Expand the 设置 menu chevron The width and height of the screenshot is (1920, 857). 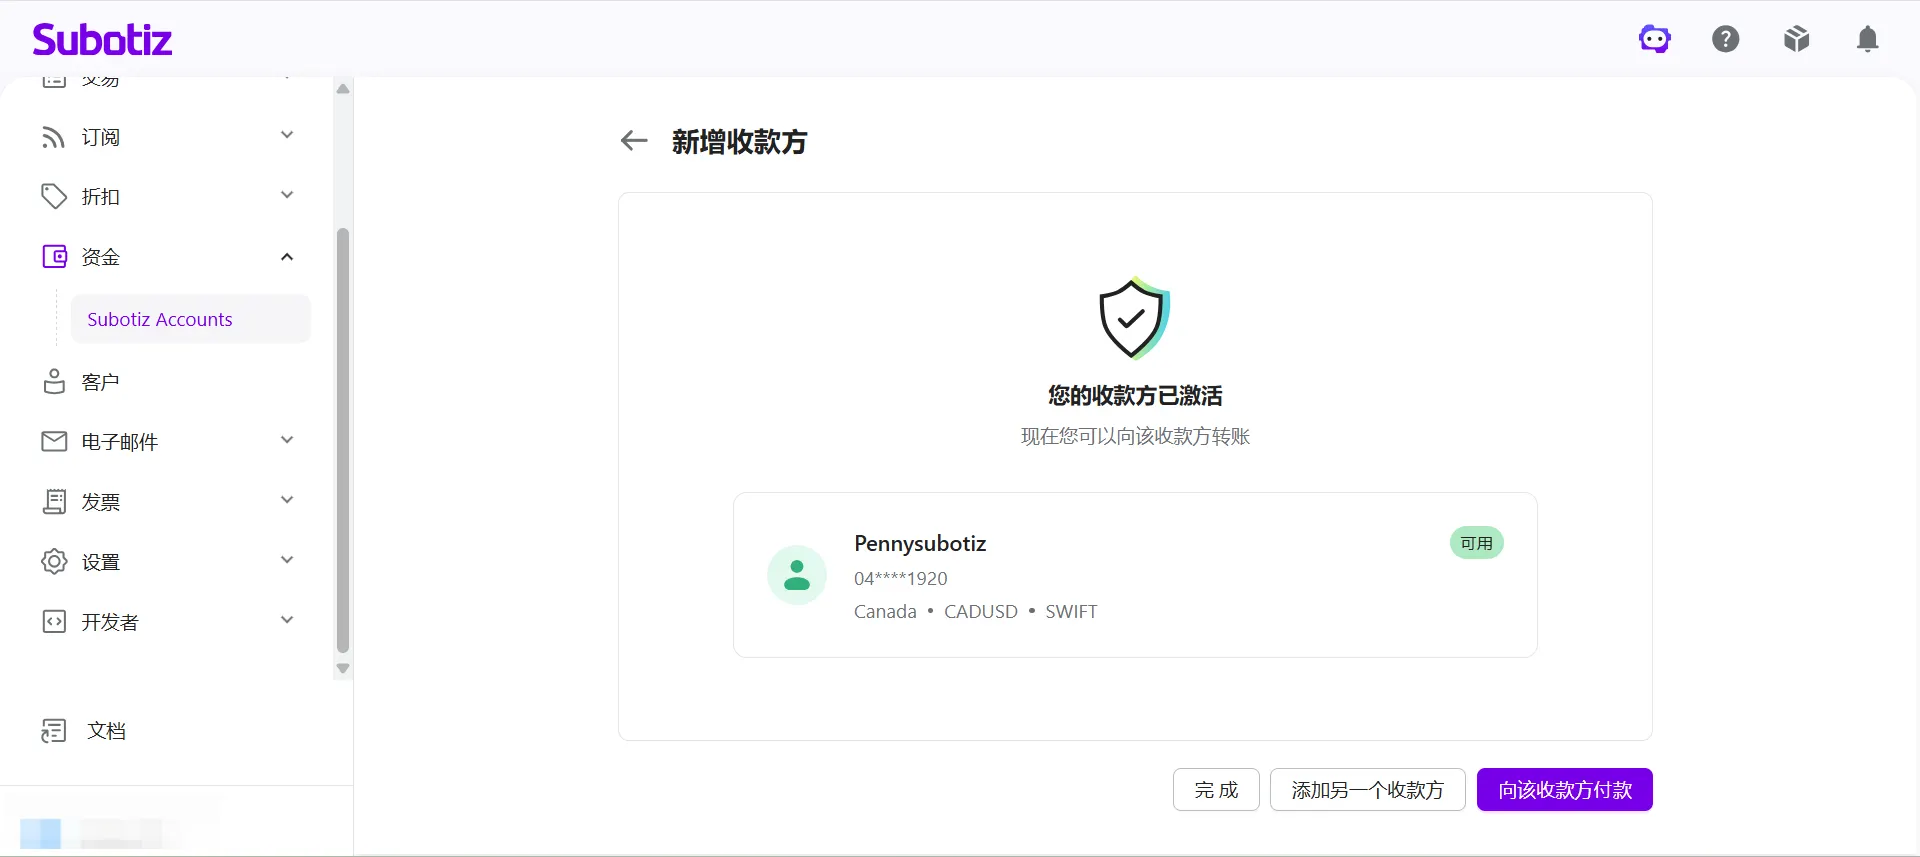click(287, 561)
